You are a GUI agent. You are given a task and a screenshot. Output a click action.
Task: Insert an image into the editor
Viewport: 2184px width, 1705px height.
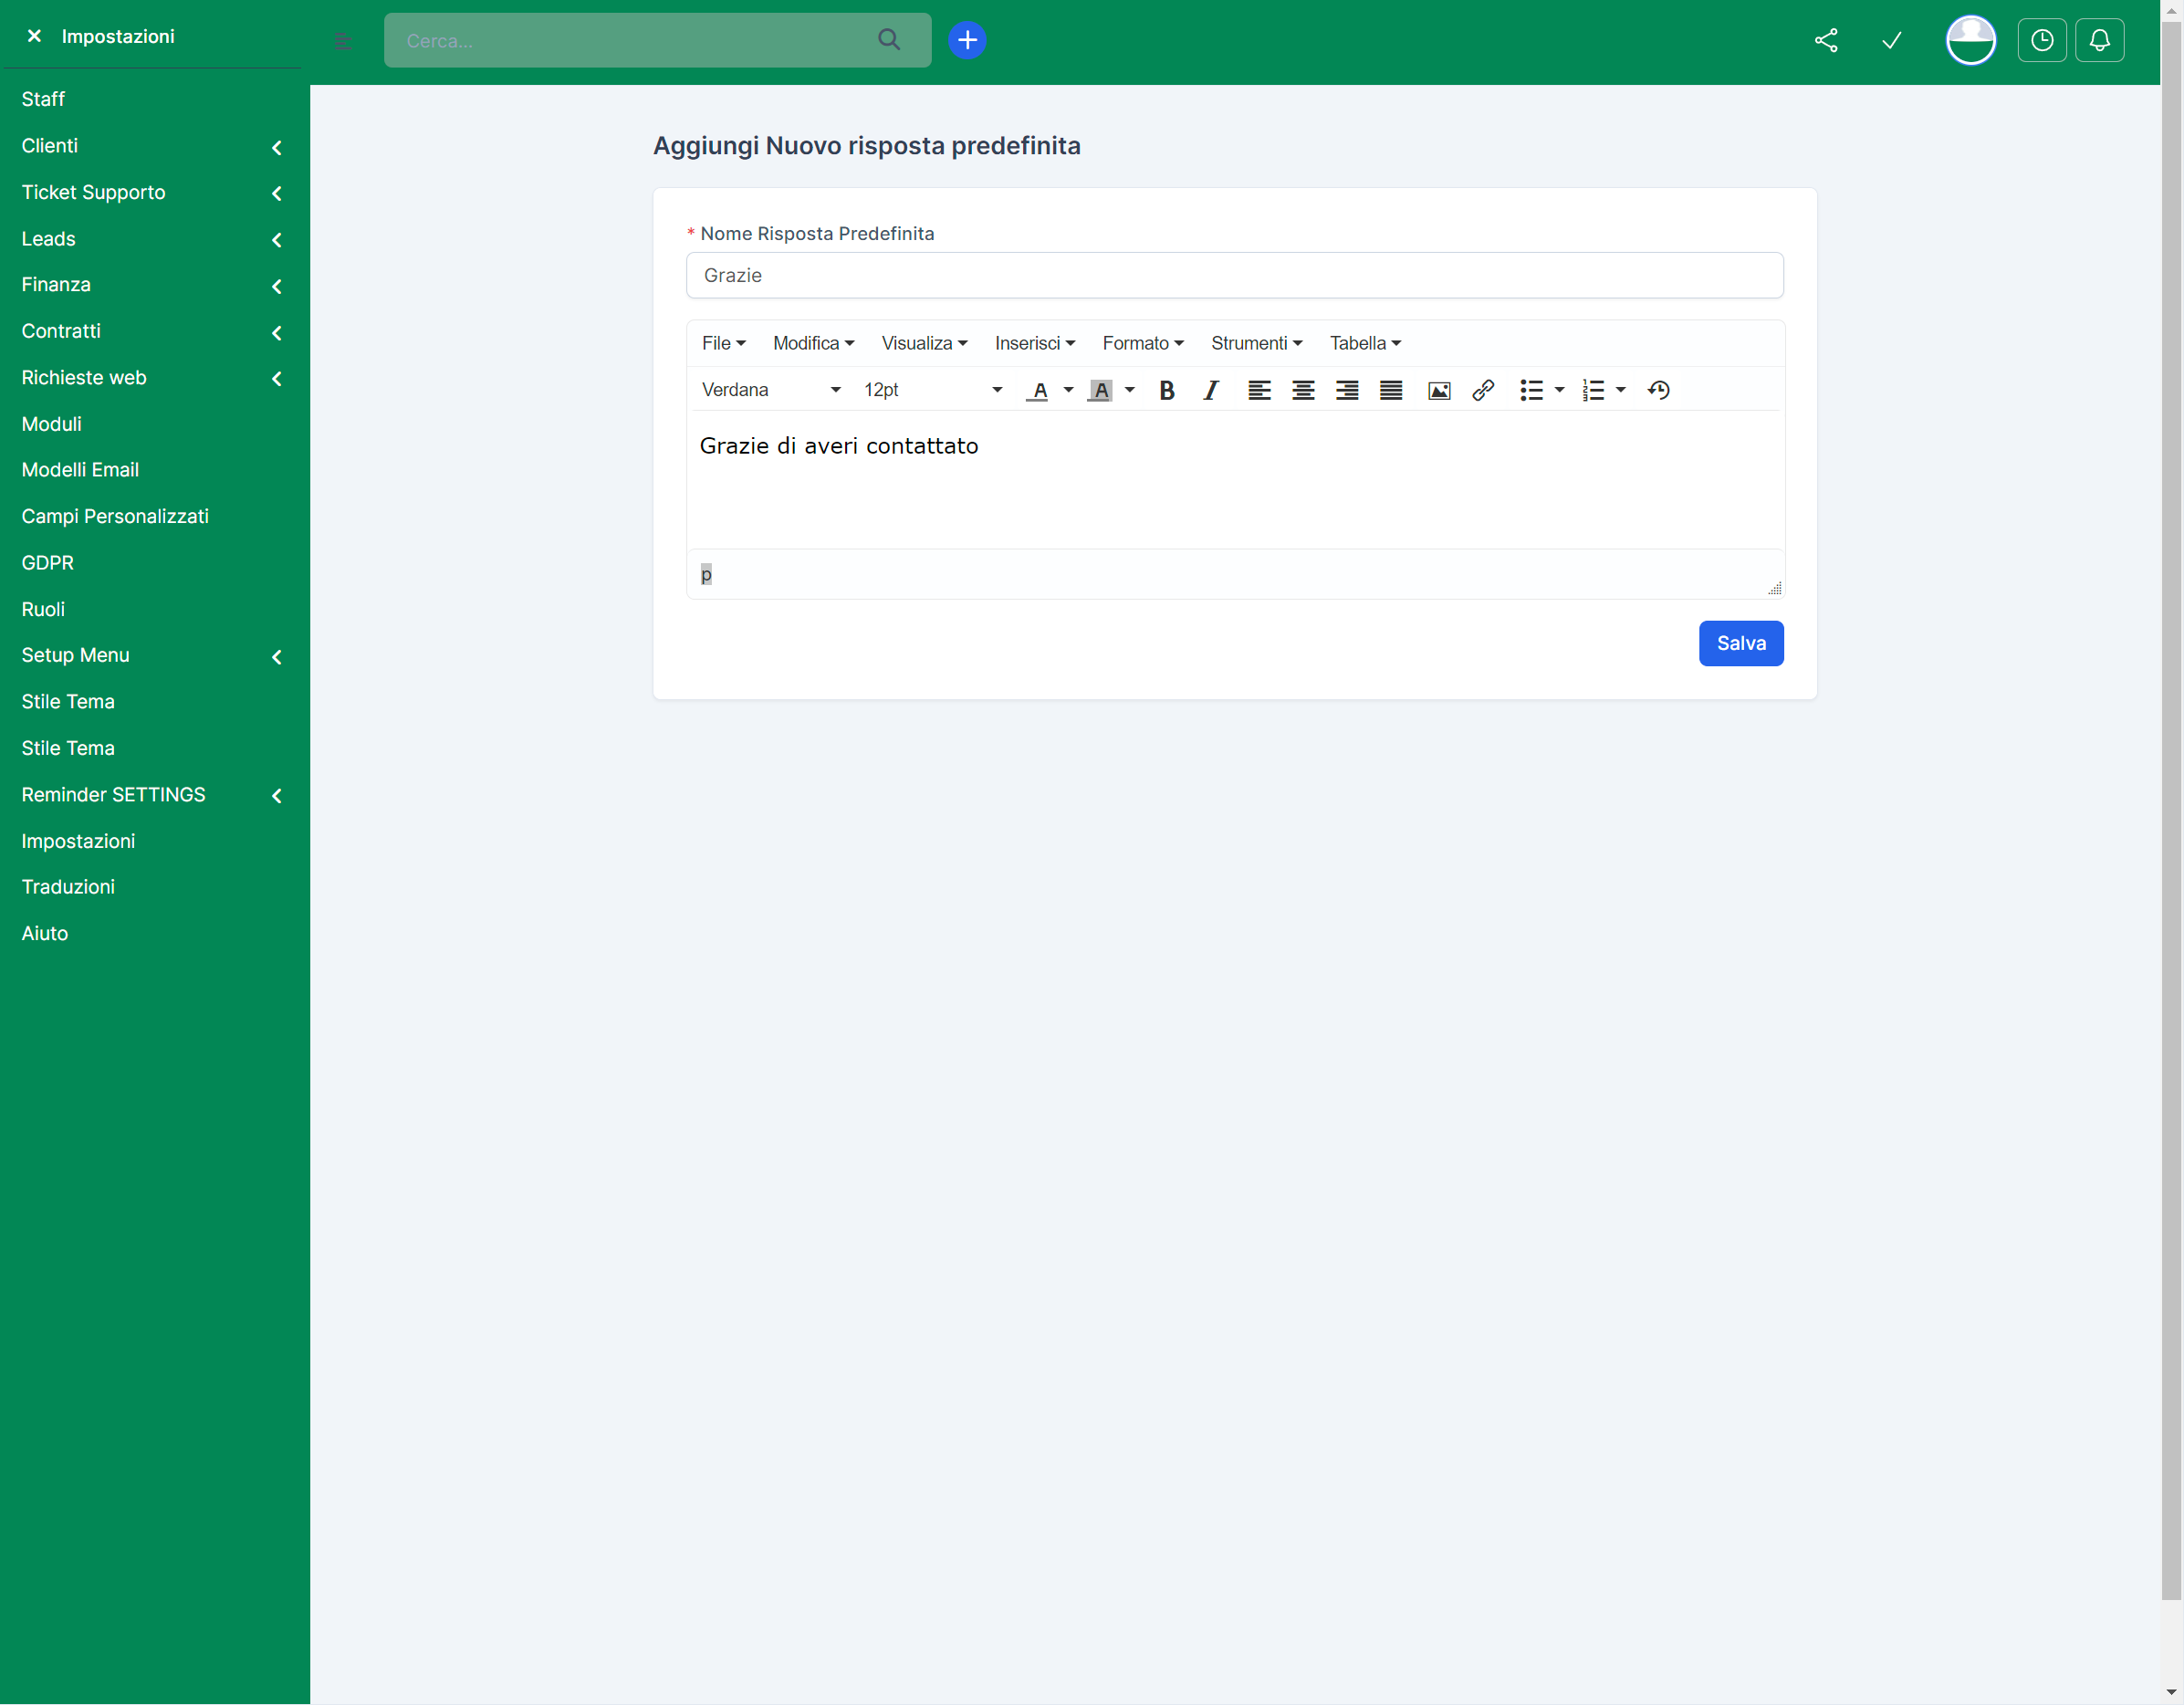tap(1438, 390)
